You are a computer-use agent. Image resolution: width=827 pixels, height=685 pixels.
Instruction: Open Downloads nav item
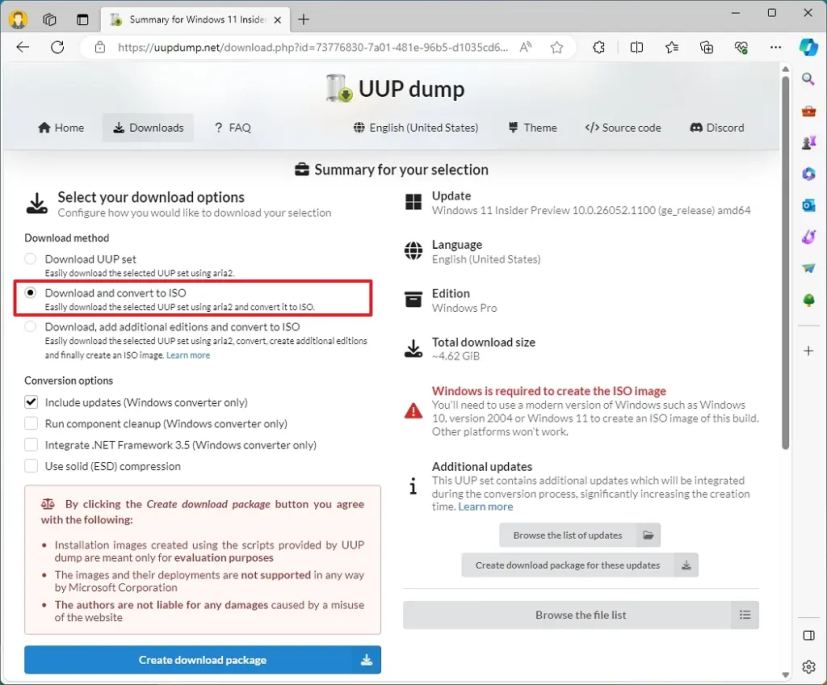148,128
